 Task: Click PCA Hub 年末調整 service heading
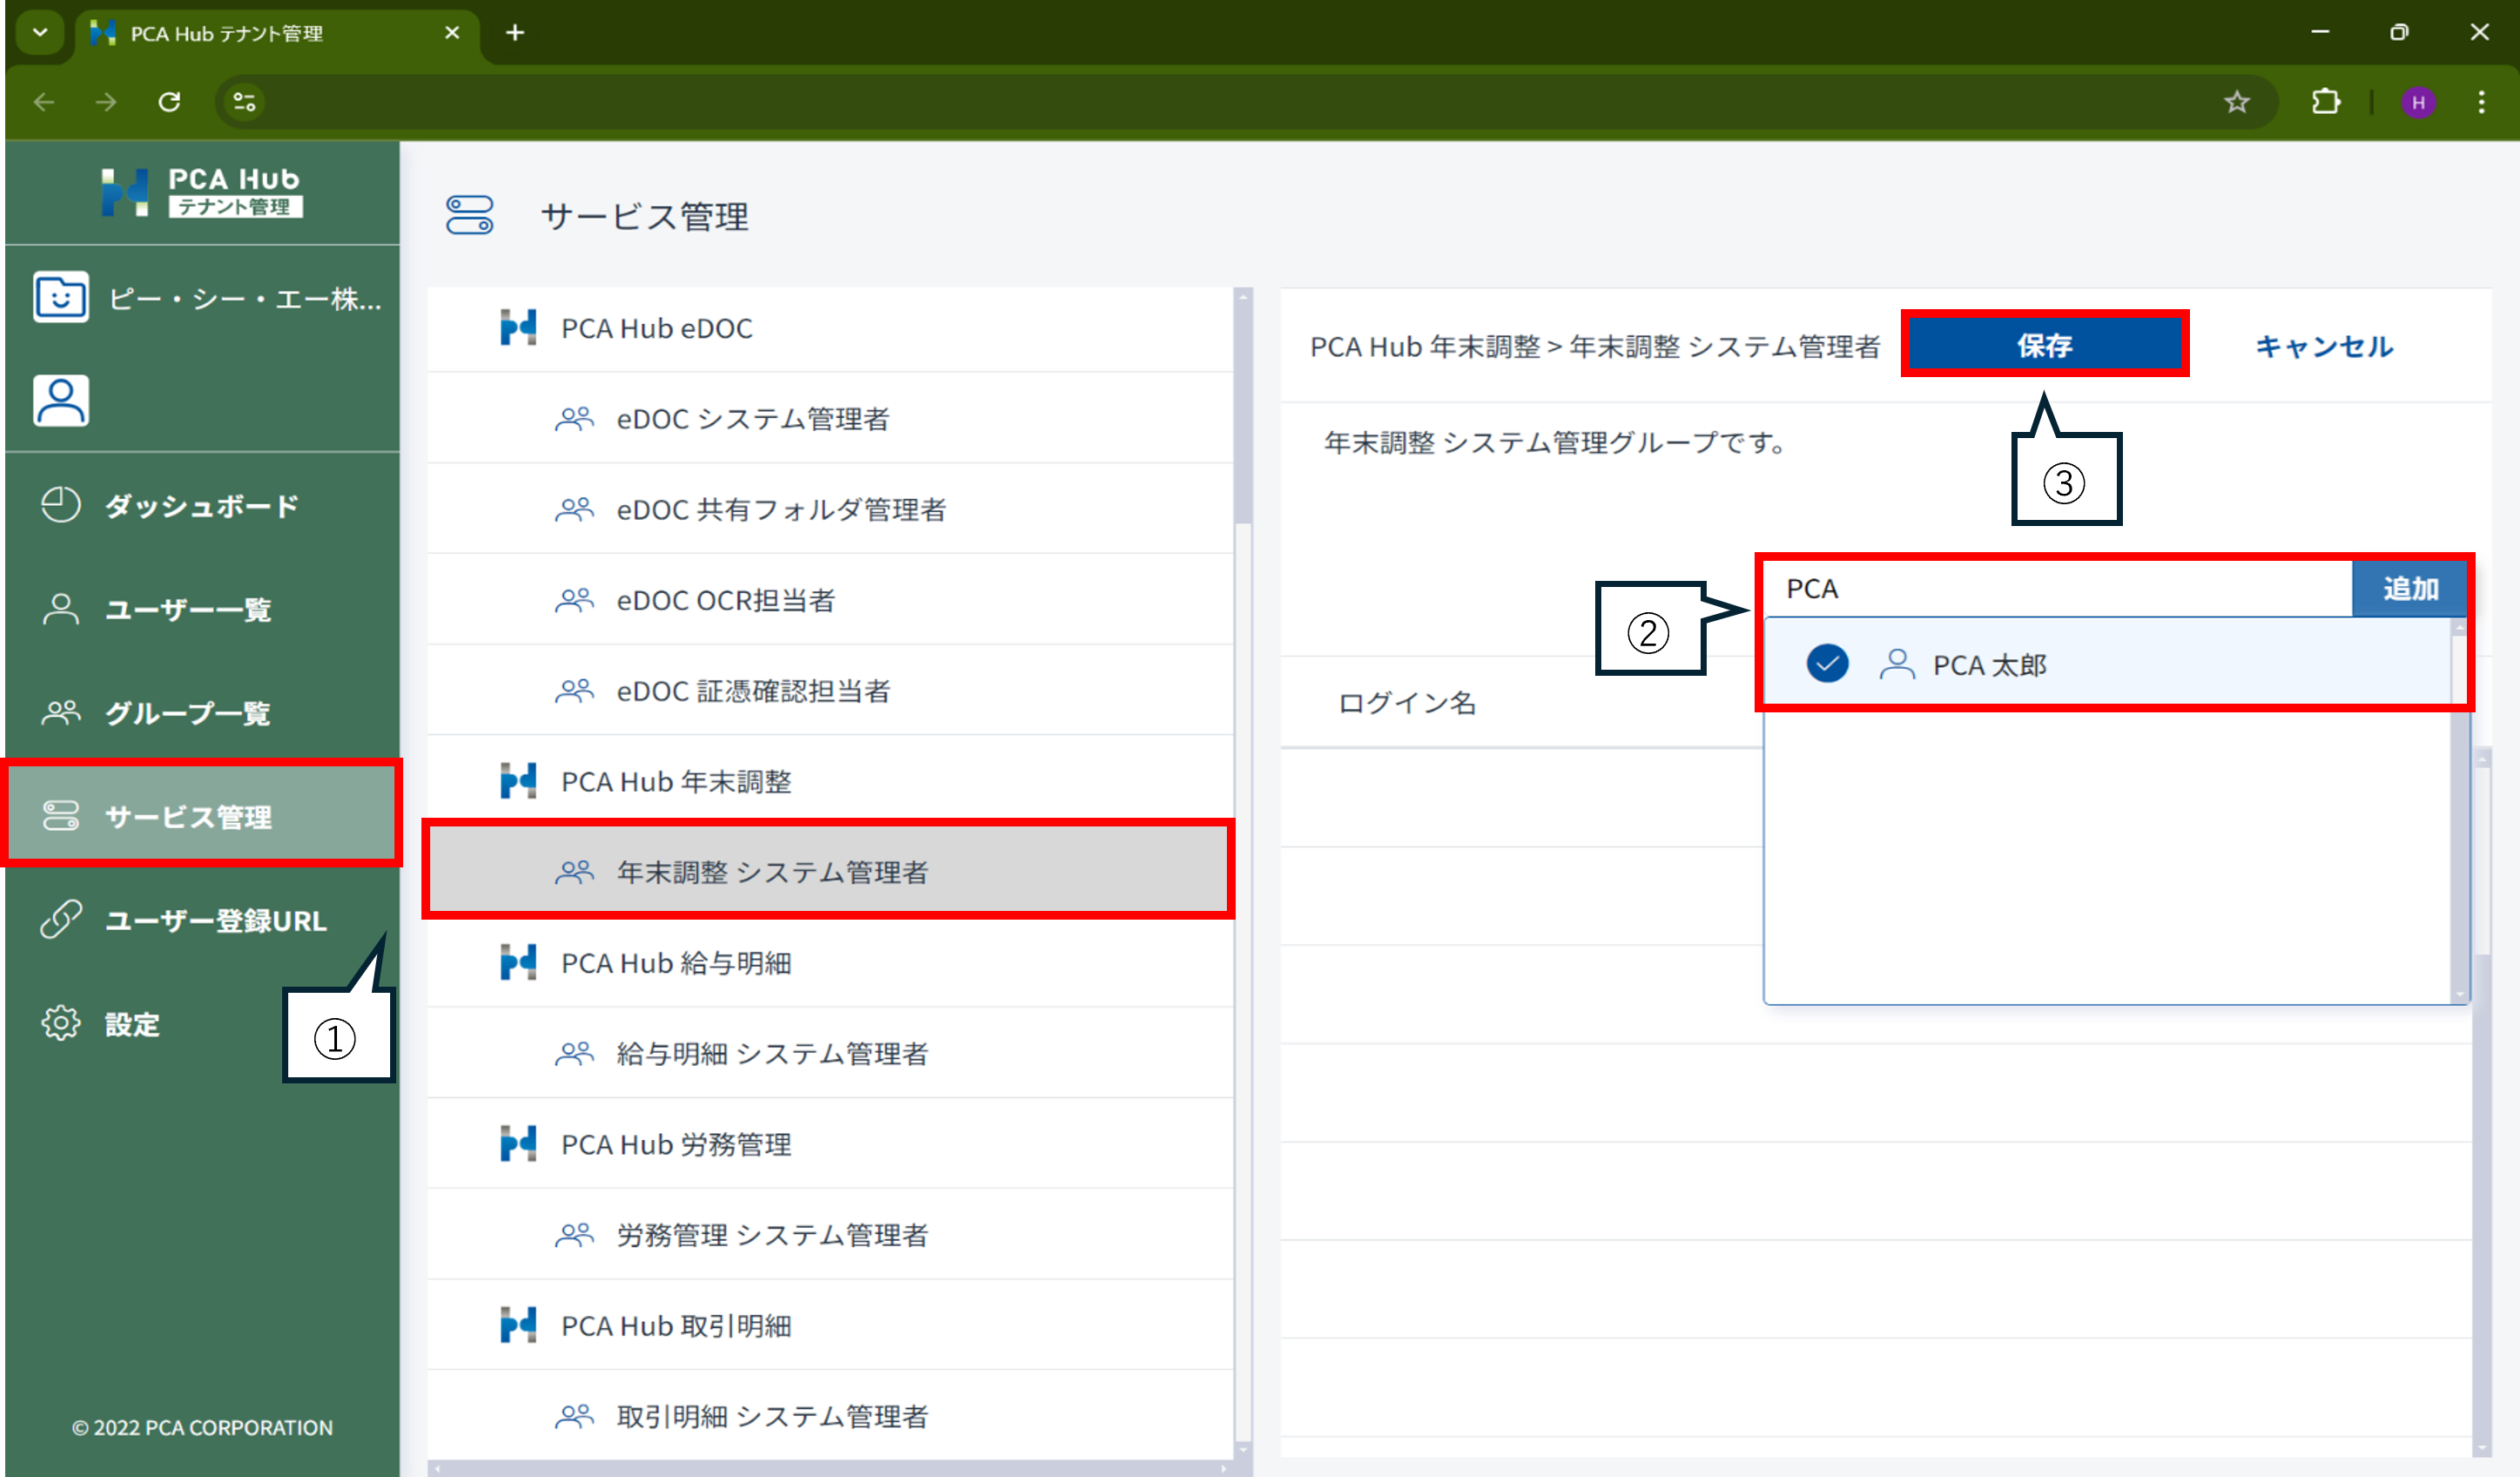click(830, 781)
